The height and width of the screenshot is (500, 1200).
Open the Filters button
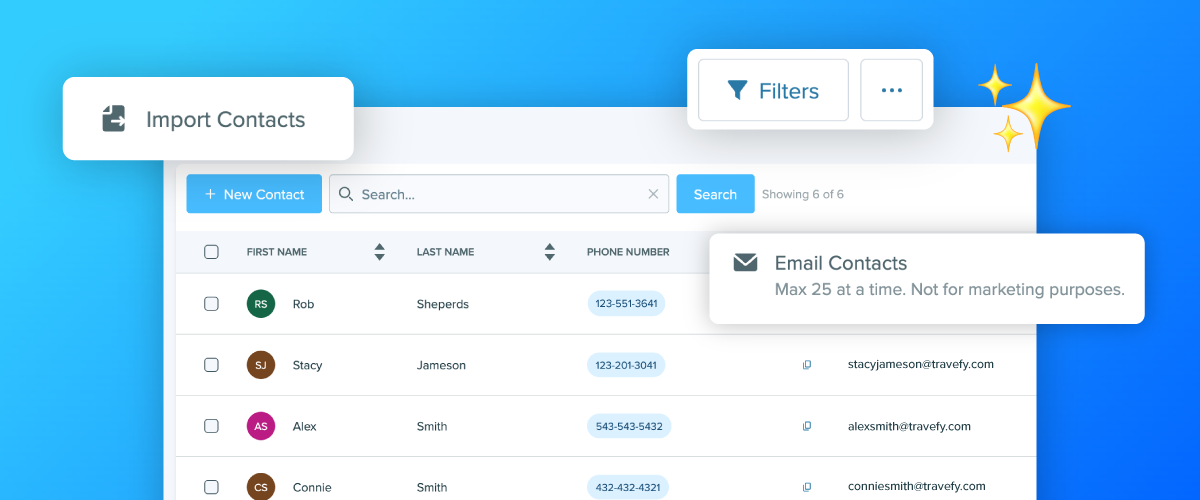(773, 90)
